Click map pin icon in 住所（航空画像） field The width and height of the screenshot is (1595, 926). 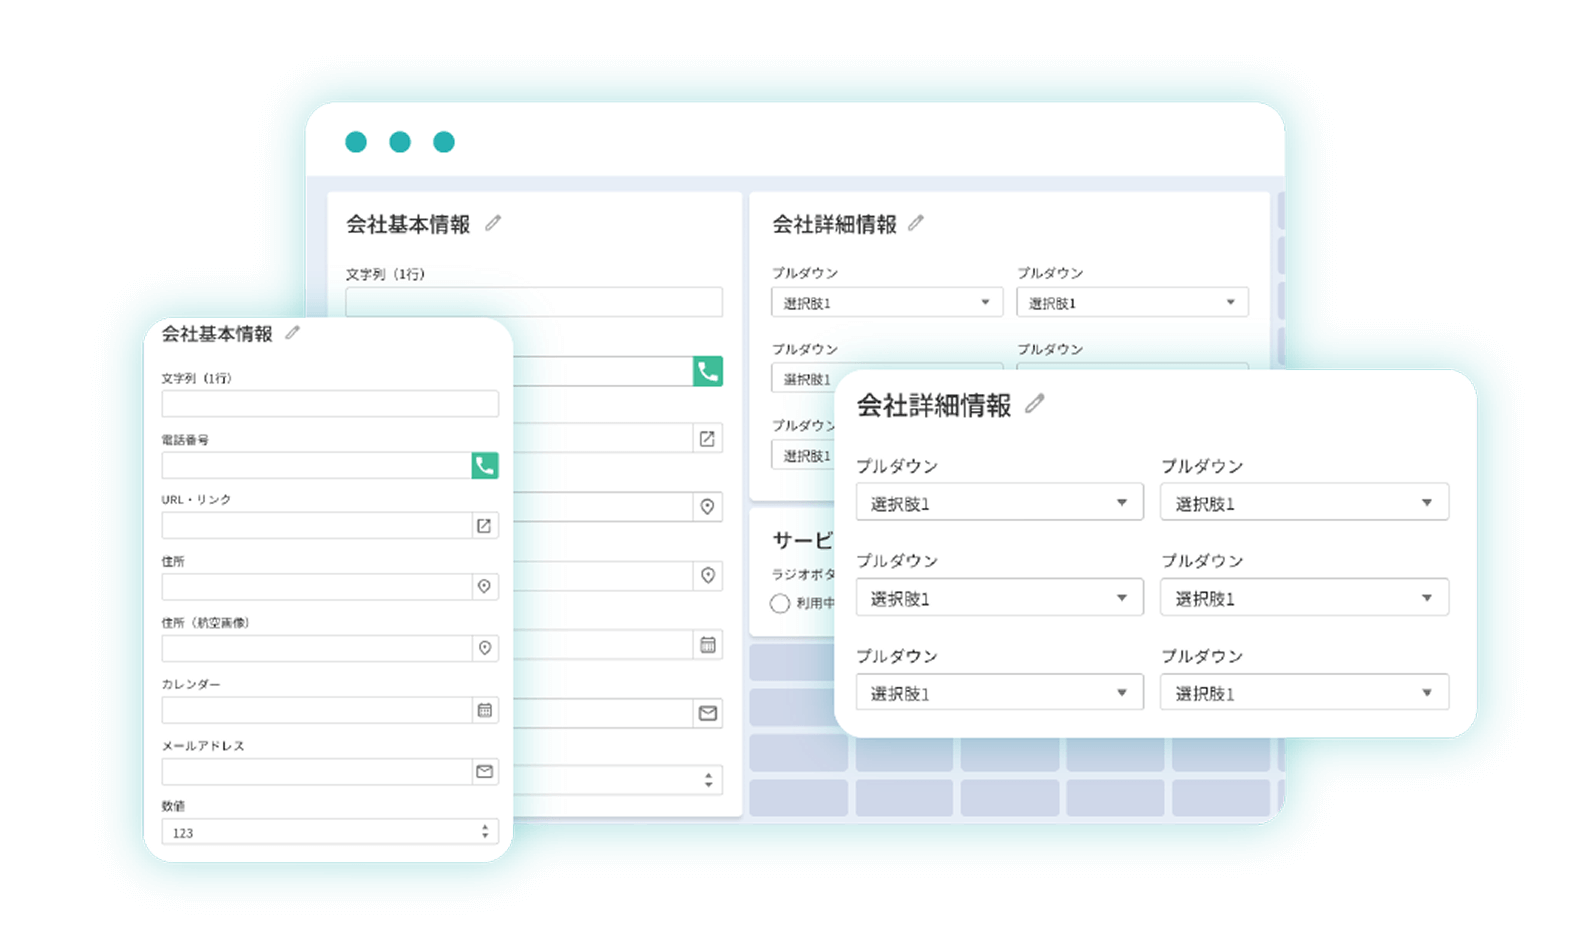pos(484,648)
